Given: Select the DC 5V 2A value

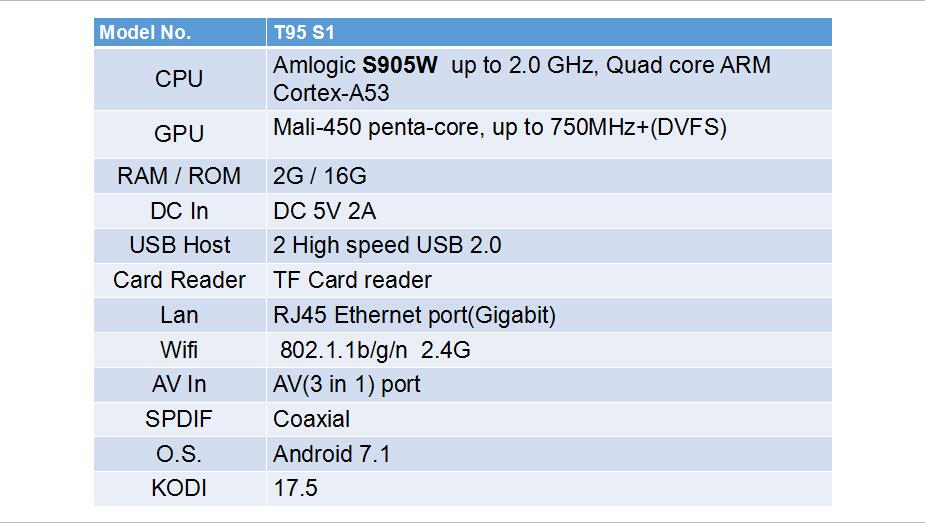Looking at the screenshot, I should (x=324, y=211).
